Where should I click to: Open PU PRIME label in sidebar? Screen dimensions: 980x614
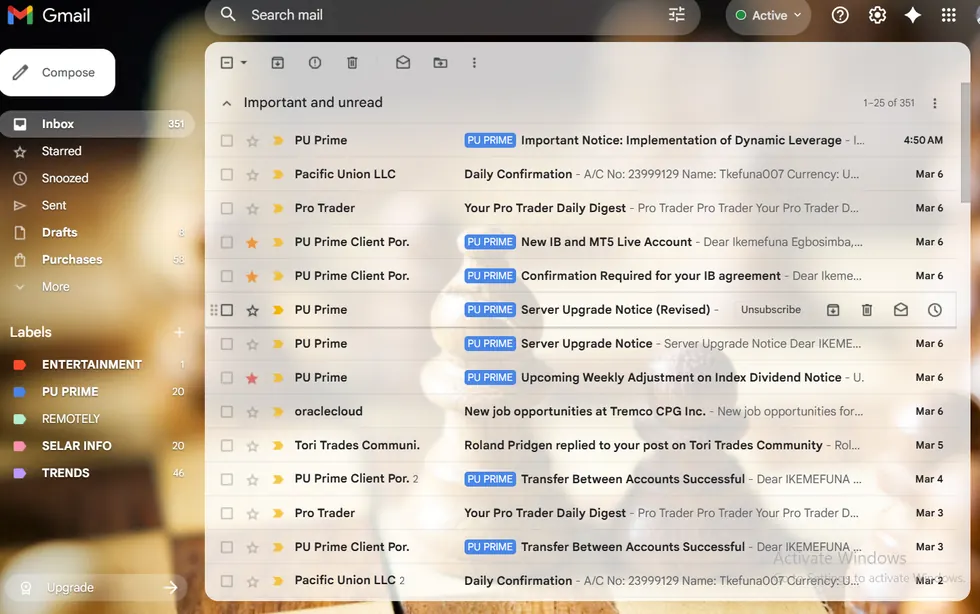(x=70, y=392)
